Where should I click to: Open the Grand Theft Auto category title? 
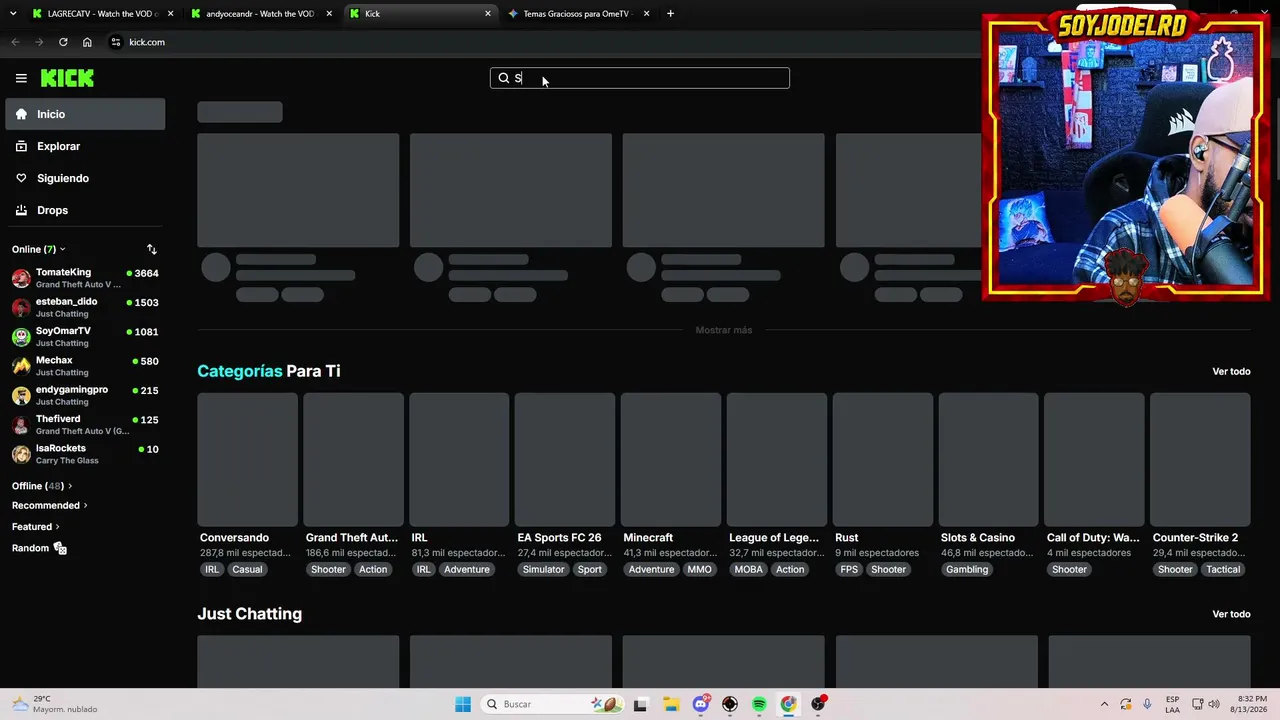pos(352,538)
